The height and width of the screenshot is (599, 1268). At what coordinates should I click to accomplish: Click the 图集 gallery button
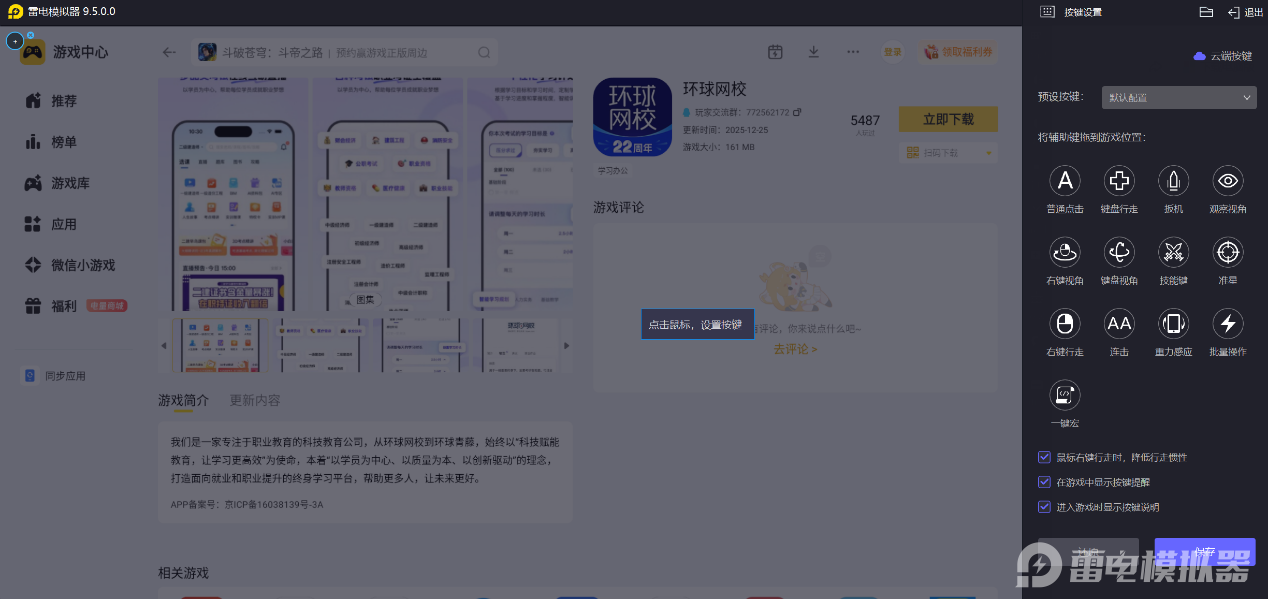pos(366,299)
